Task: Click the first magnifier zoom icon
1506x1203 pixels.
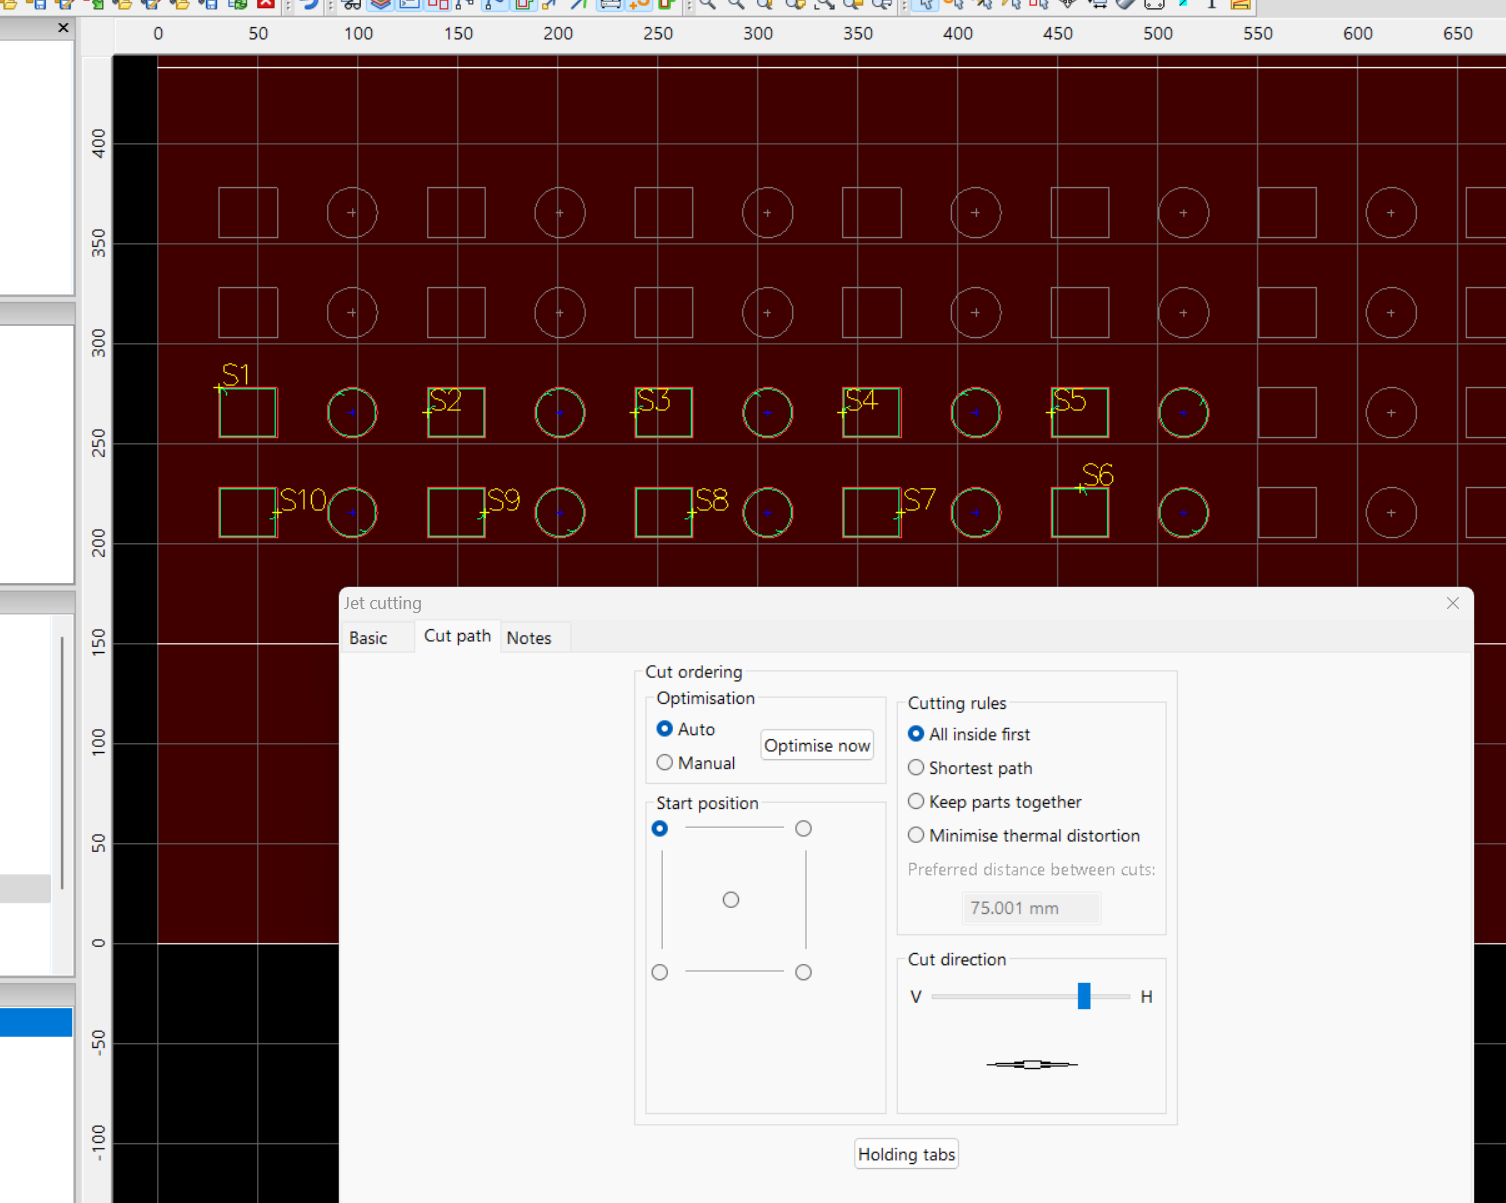Action: (x=708, y=4)
